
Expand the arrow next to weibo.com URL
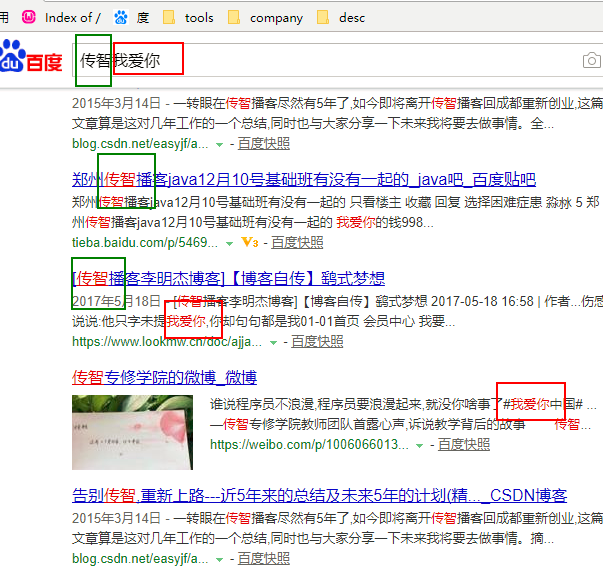click(x=421, y=445)
